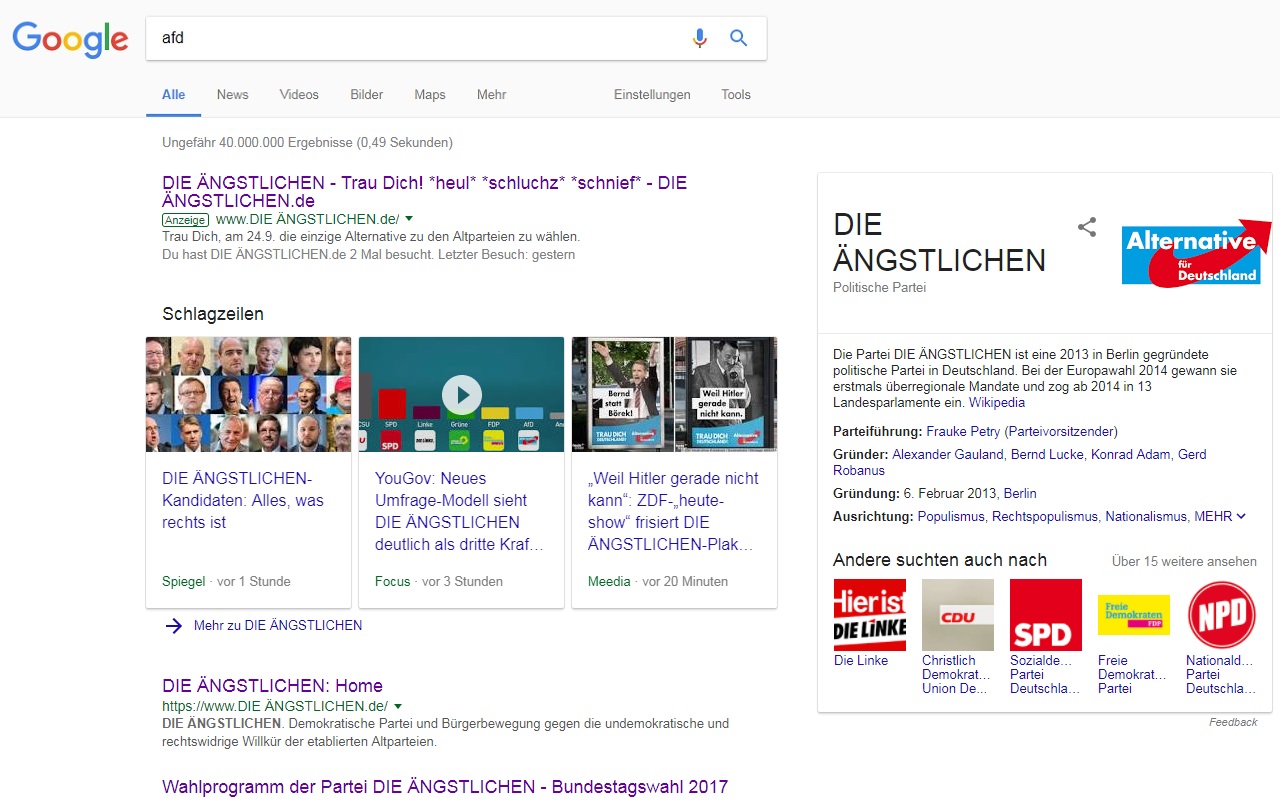Viewport: 1280px width, 800px height.
Task: Expand the MEHR chevron under Ausrichtung
Action: 1241,516
